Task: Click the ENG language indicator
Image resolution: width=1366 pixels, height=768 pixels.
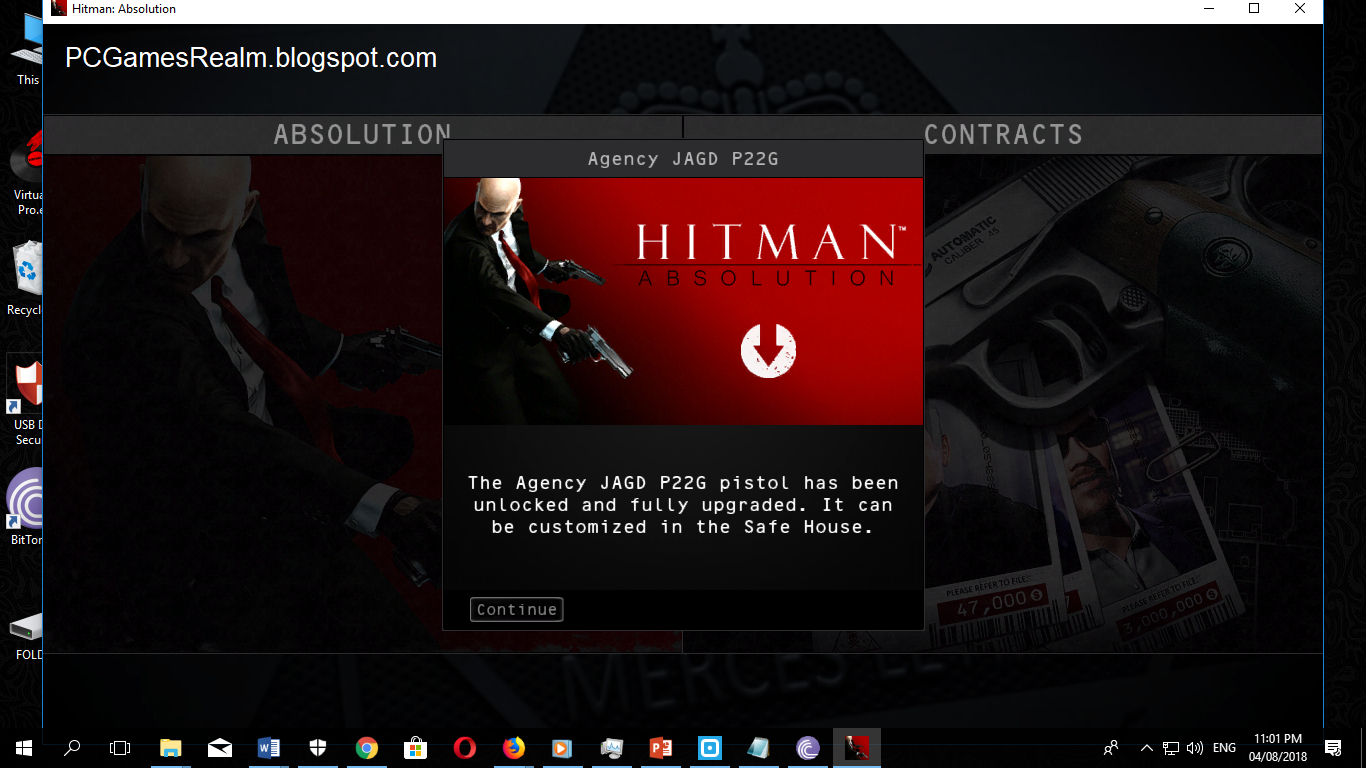Action: (1224, 747)
